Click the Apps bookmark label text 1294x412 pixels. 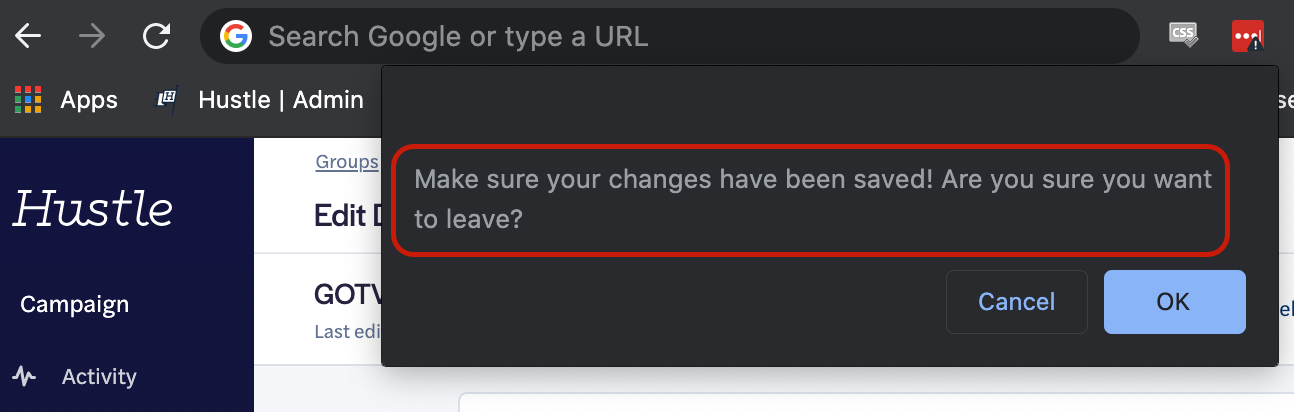[x=89, y=100]
